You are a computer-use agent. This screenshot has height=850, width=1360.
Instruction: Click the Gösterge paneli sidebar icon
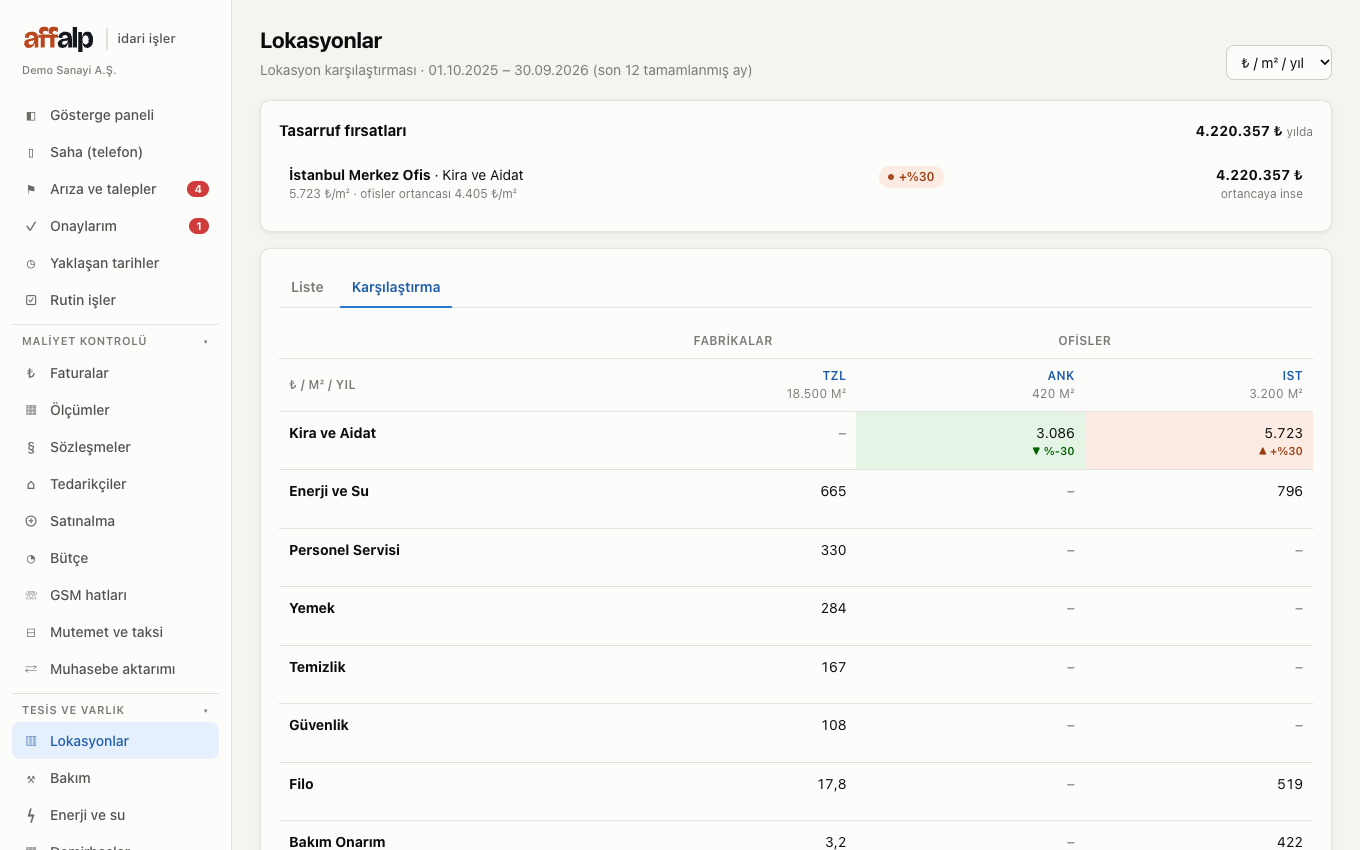[31, 116]
